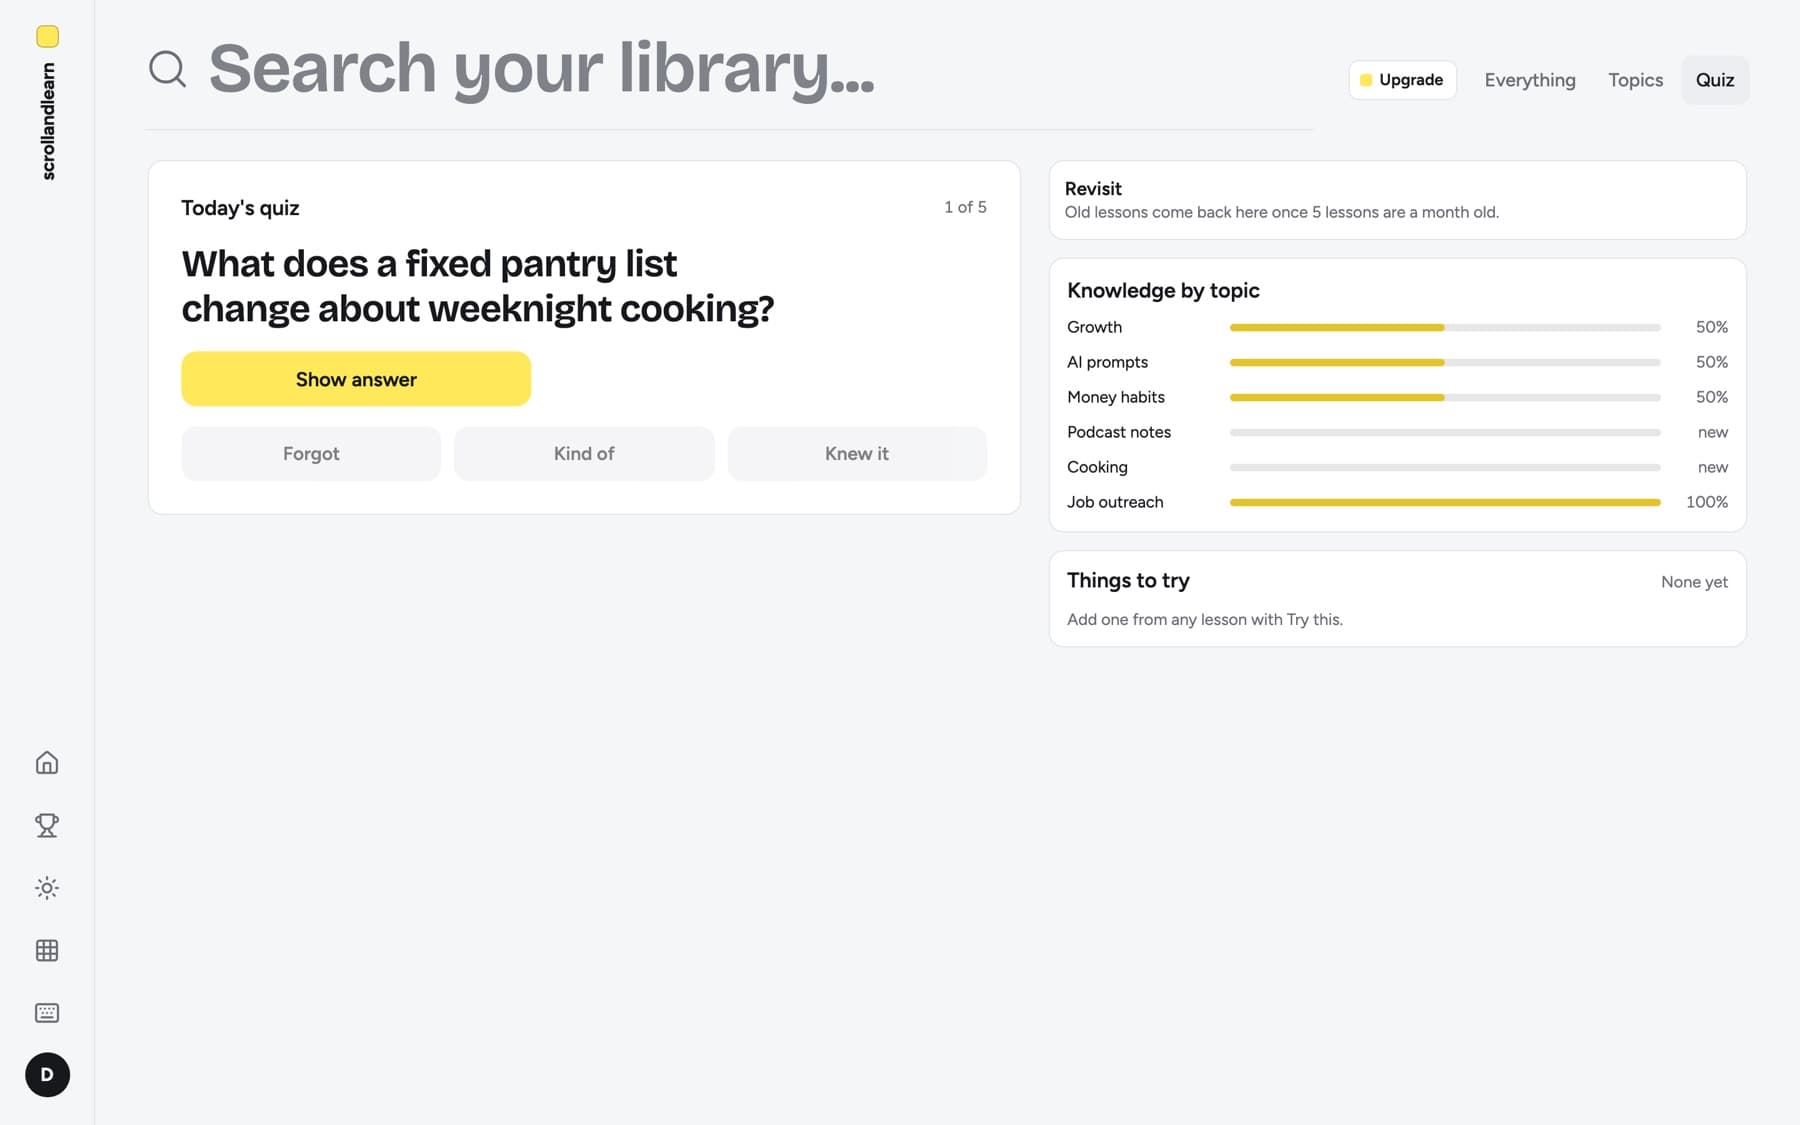1800x1125 pixels.
Task: Switch to the Everything tab
Action: coord(1530,80)
